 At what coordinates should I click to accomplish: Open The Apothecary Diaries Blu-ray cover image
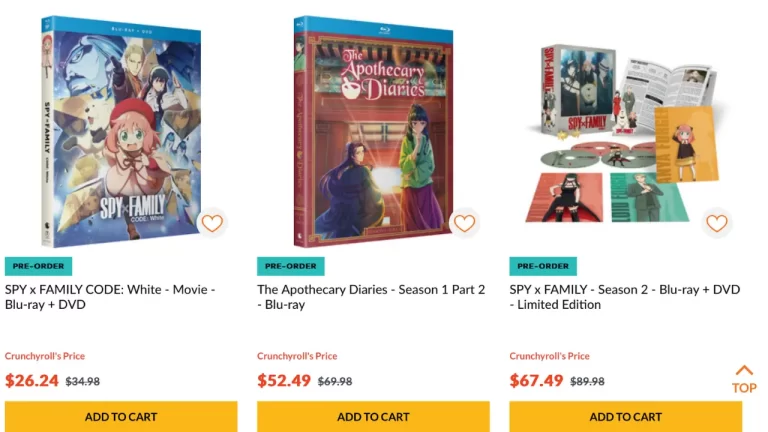[x=373, y=131]
